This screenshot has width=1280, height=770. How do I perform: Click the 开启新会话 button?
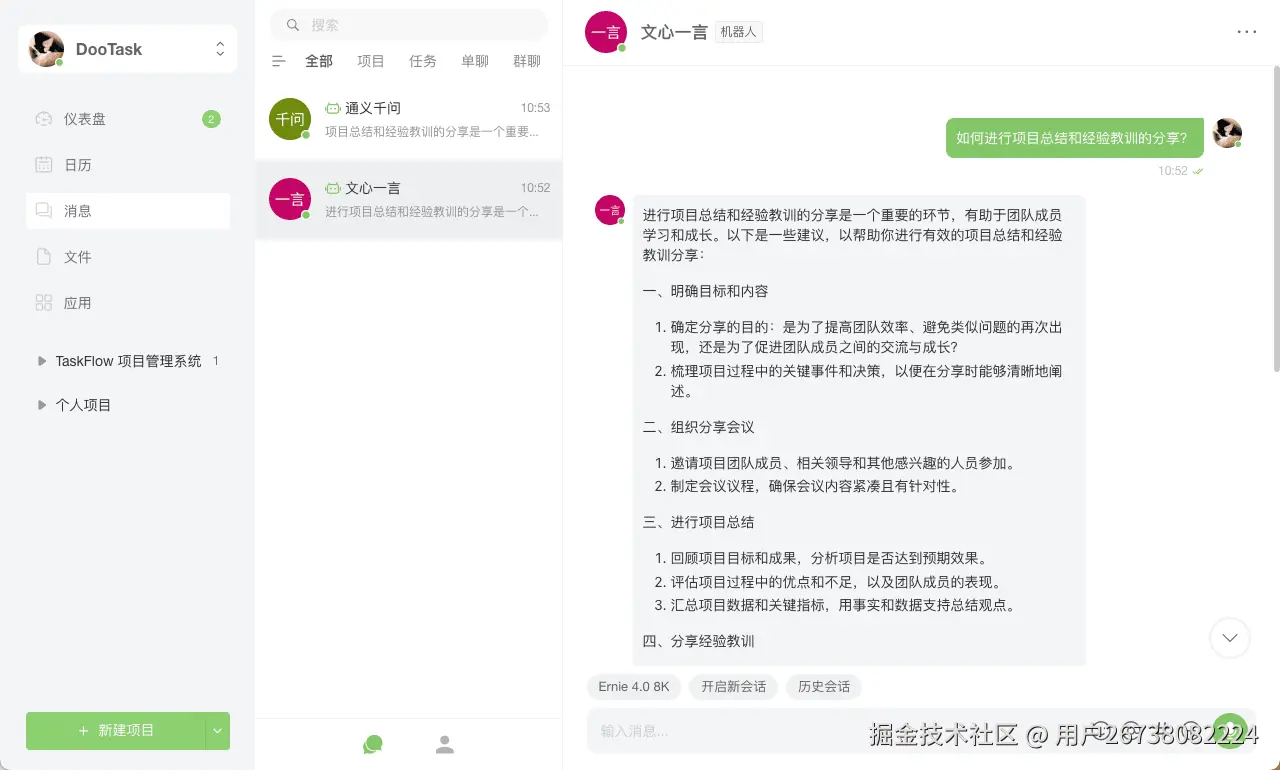(733, 687)
